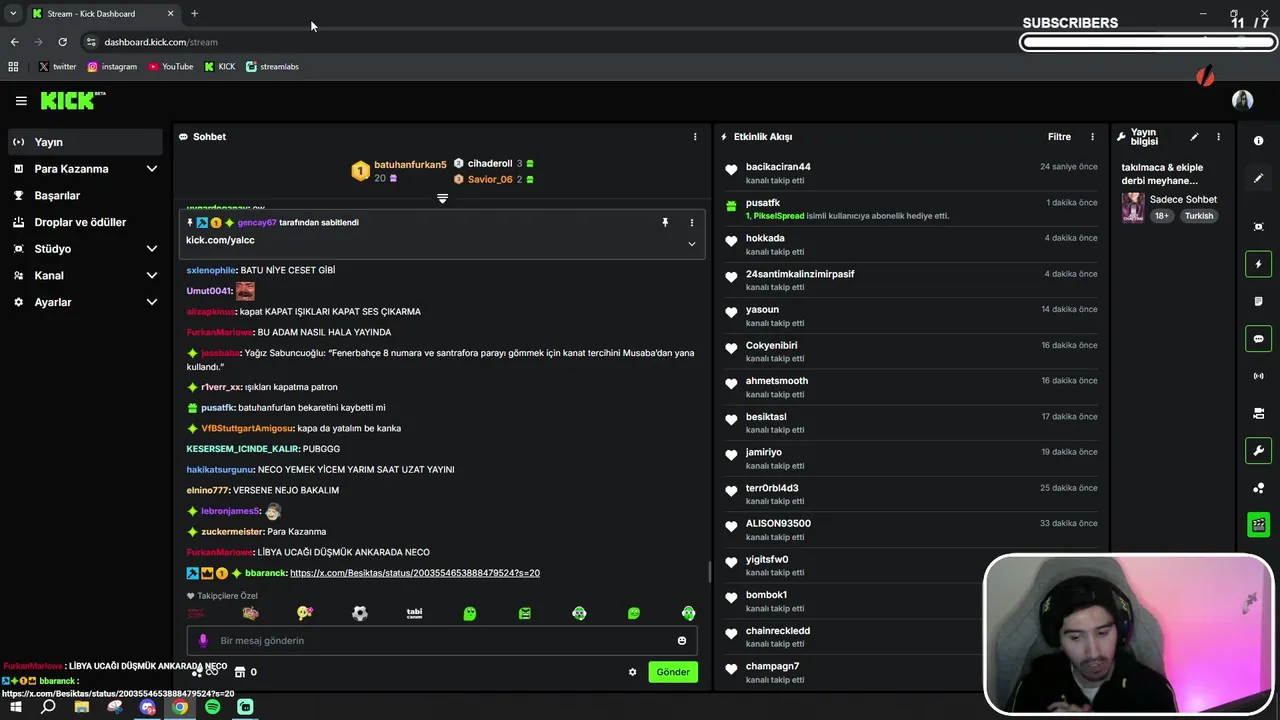Click the info icon in the right rail
The height and width of the screenshot is (720, 1280).
pyautogui.click(x=1259, y=141)
